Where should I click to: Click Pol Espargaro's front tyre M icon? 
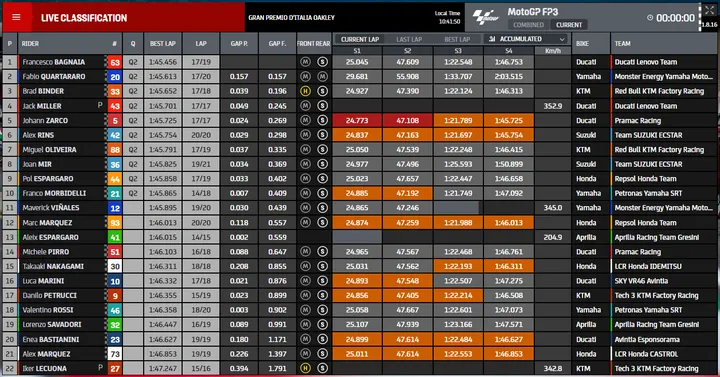coord(305,179)
